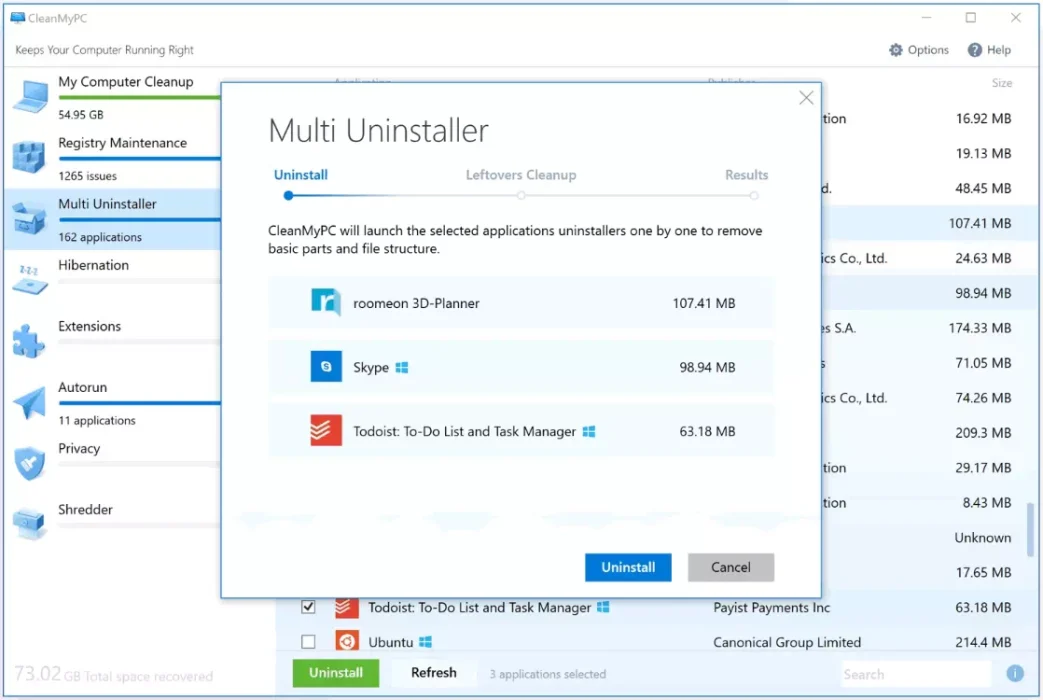Click 'Payist Payments Inc' publisher
This screenshot has width=1043, height=700.
click(x=772, y=608)
